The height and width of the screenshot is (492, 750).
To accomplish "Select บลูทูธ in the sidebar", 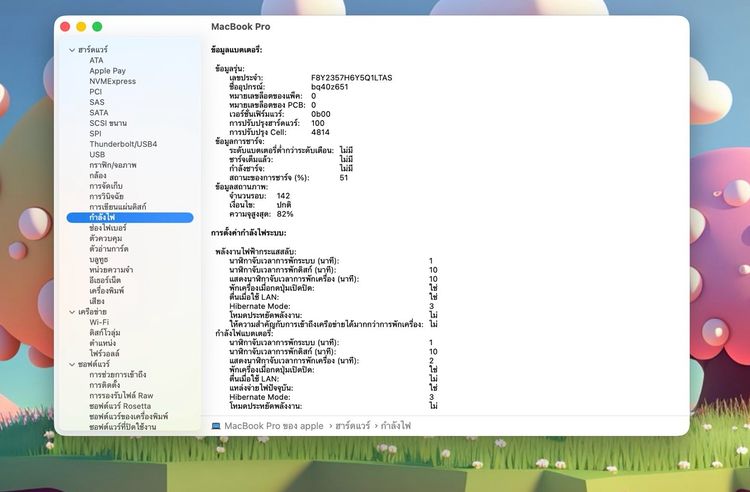I will (99, 259).
